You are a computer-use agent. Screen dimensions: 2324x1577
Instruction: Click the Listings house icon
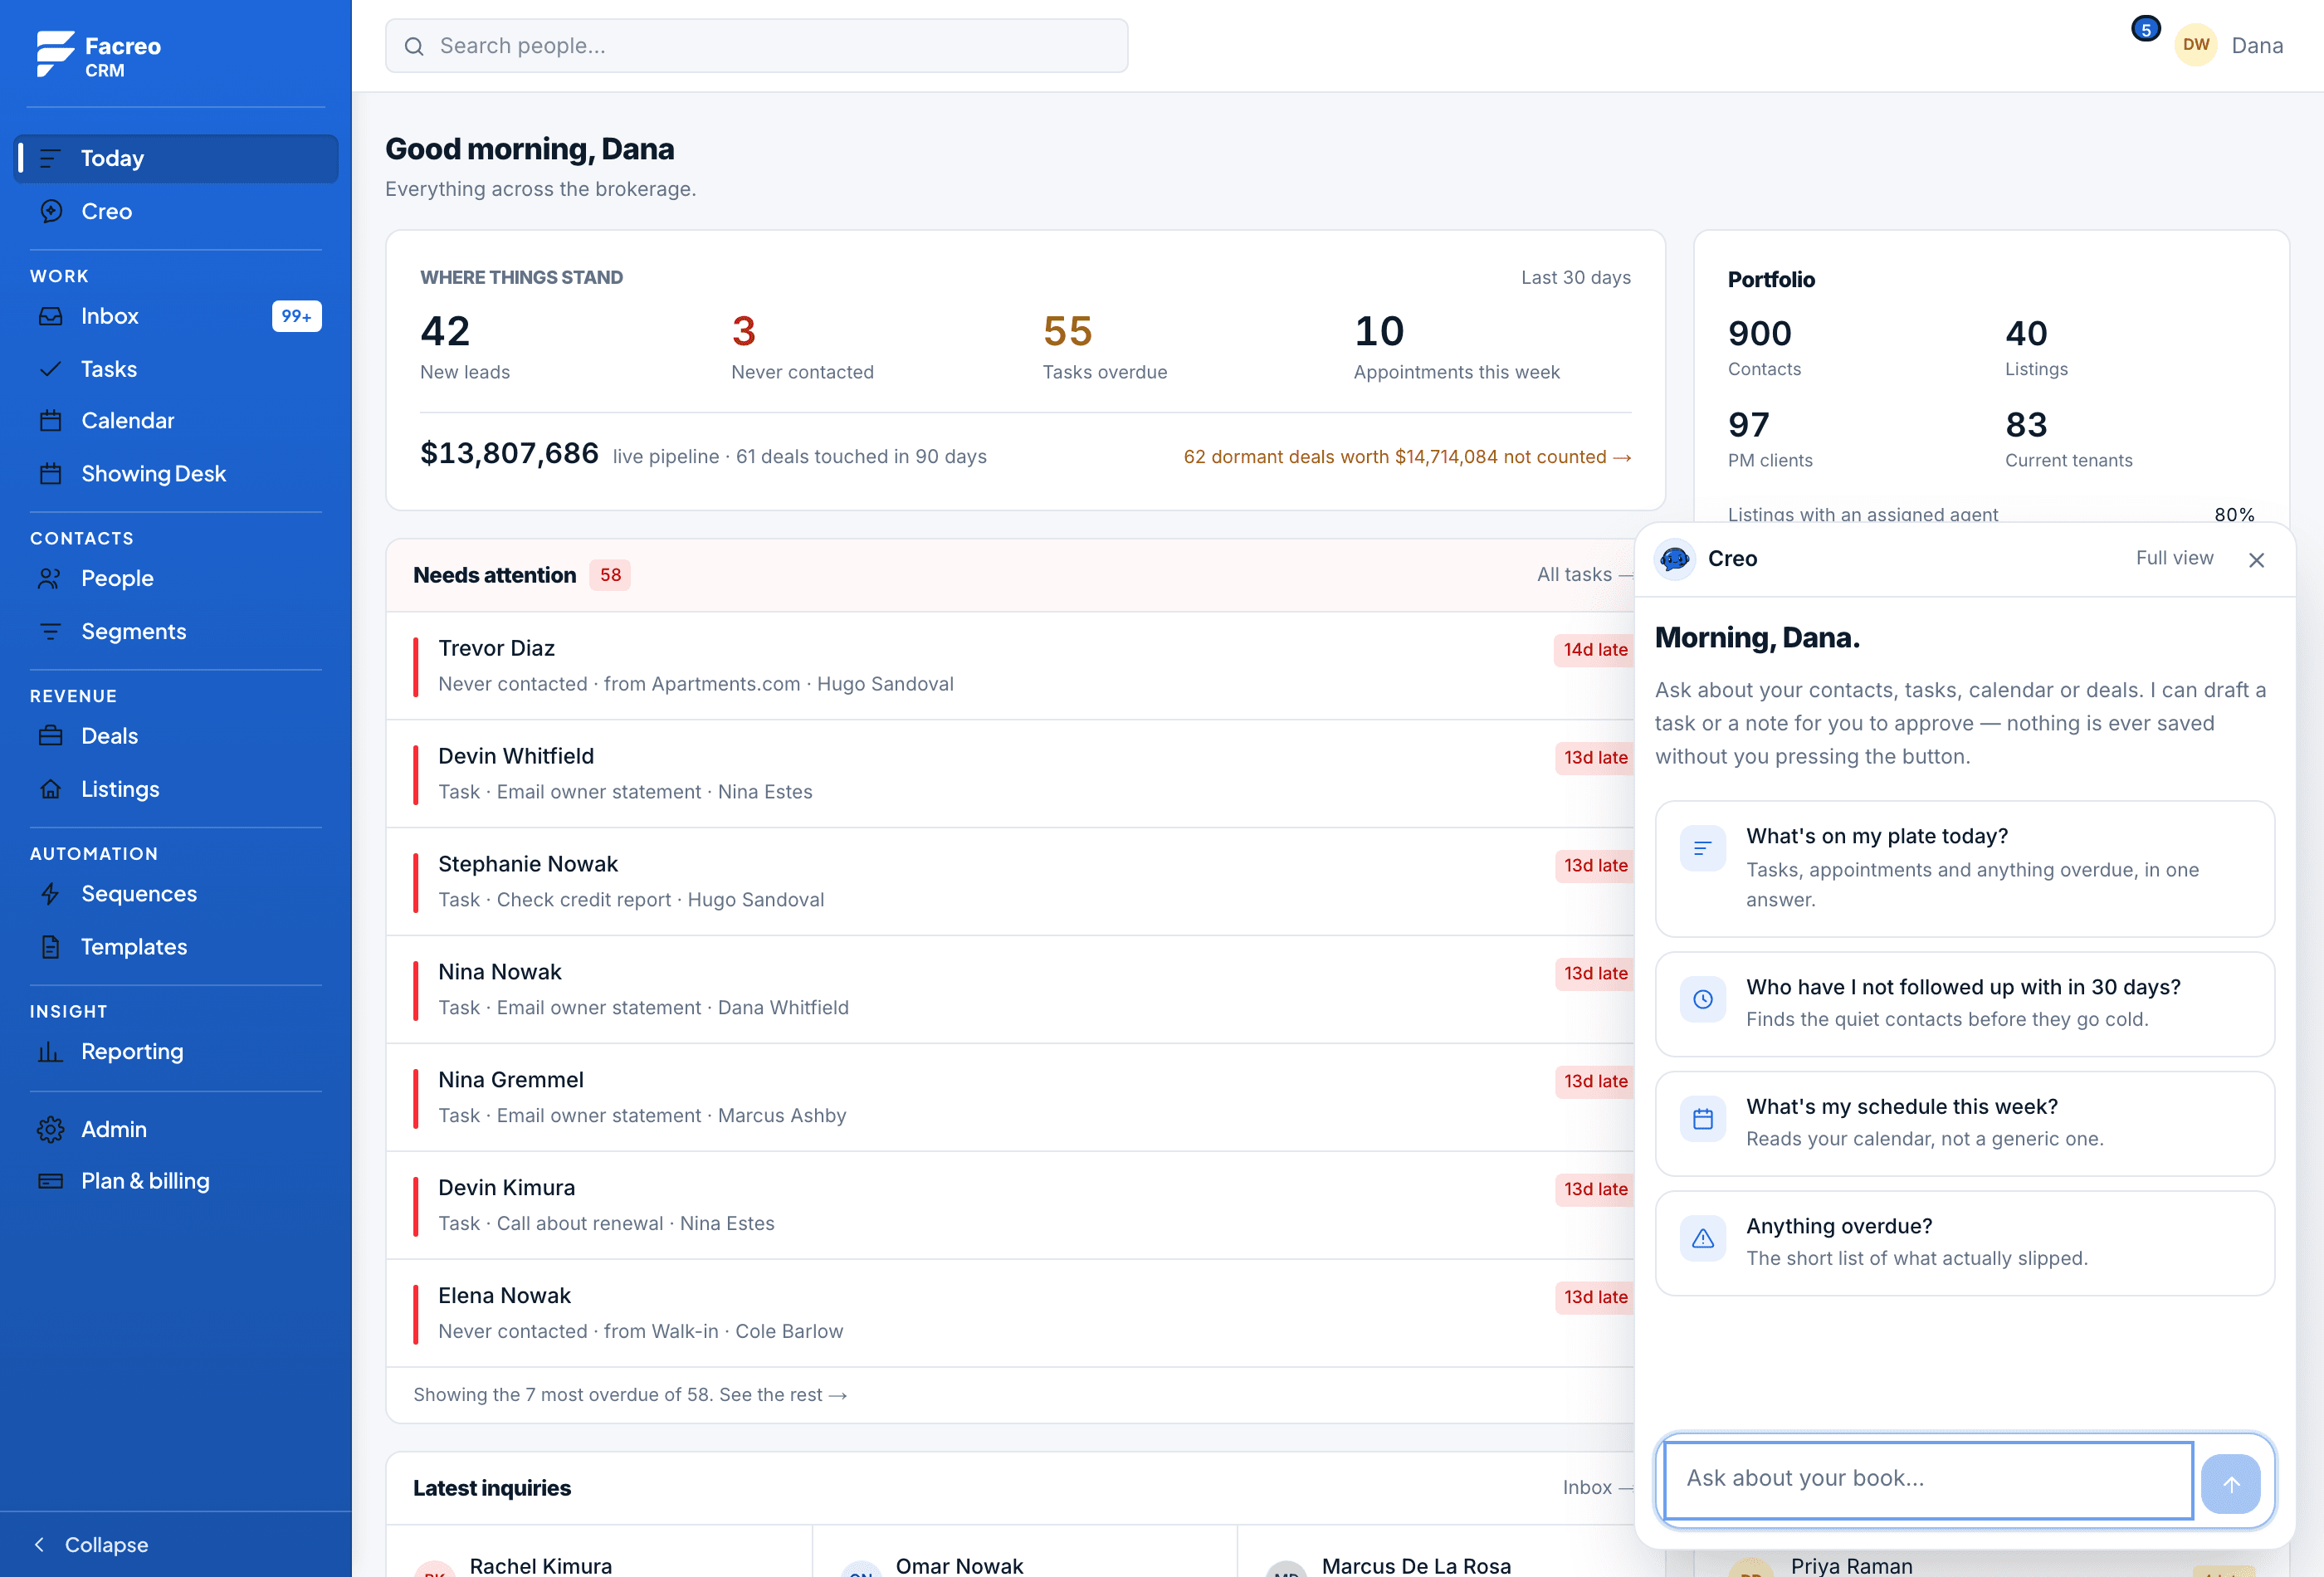pyautogui.click(x=50, y=789)
